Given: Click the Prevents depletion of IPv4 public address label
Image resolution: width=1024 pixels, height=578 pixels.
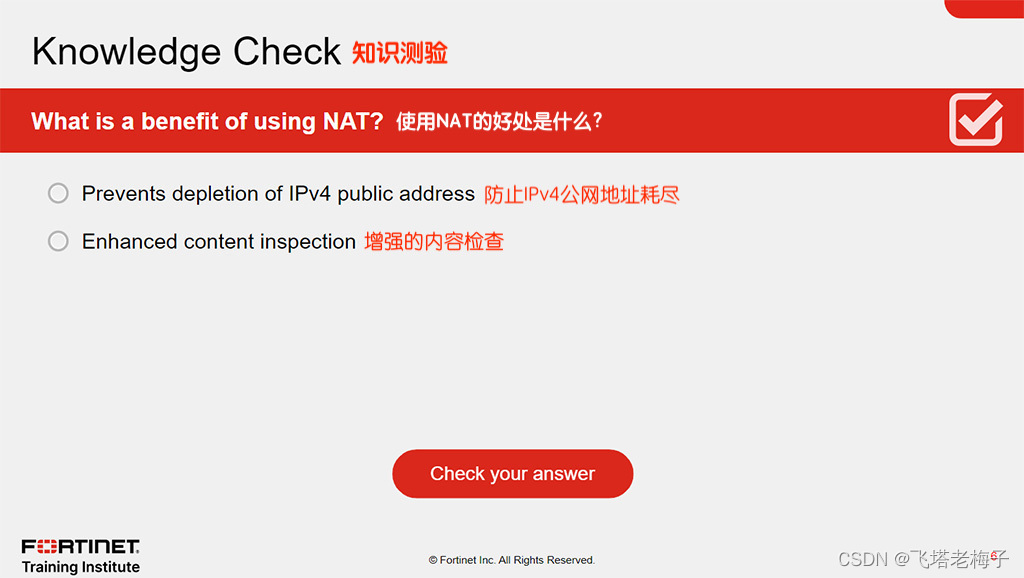Looking at the screenshot, I should point(278,194).
